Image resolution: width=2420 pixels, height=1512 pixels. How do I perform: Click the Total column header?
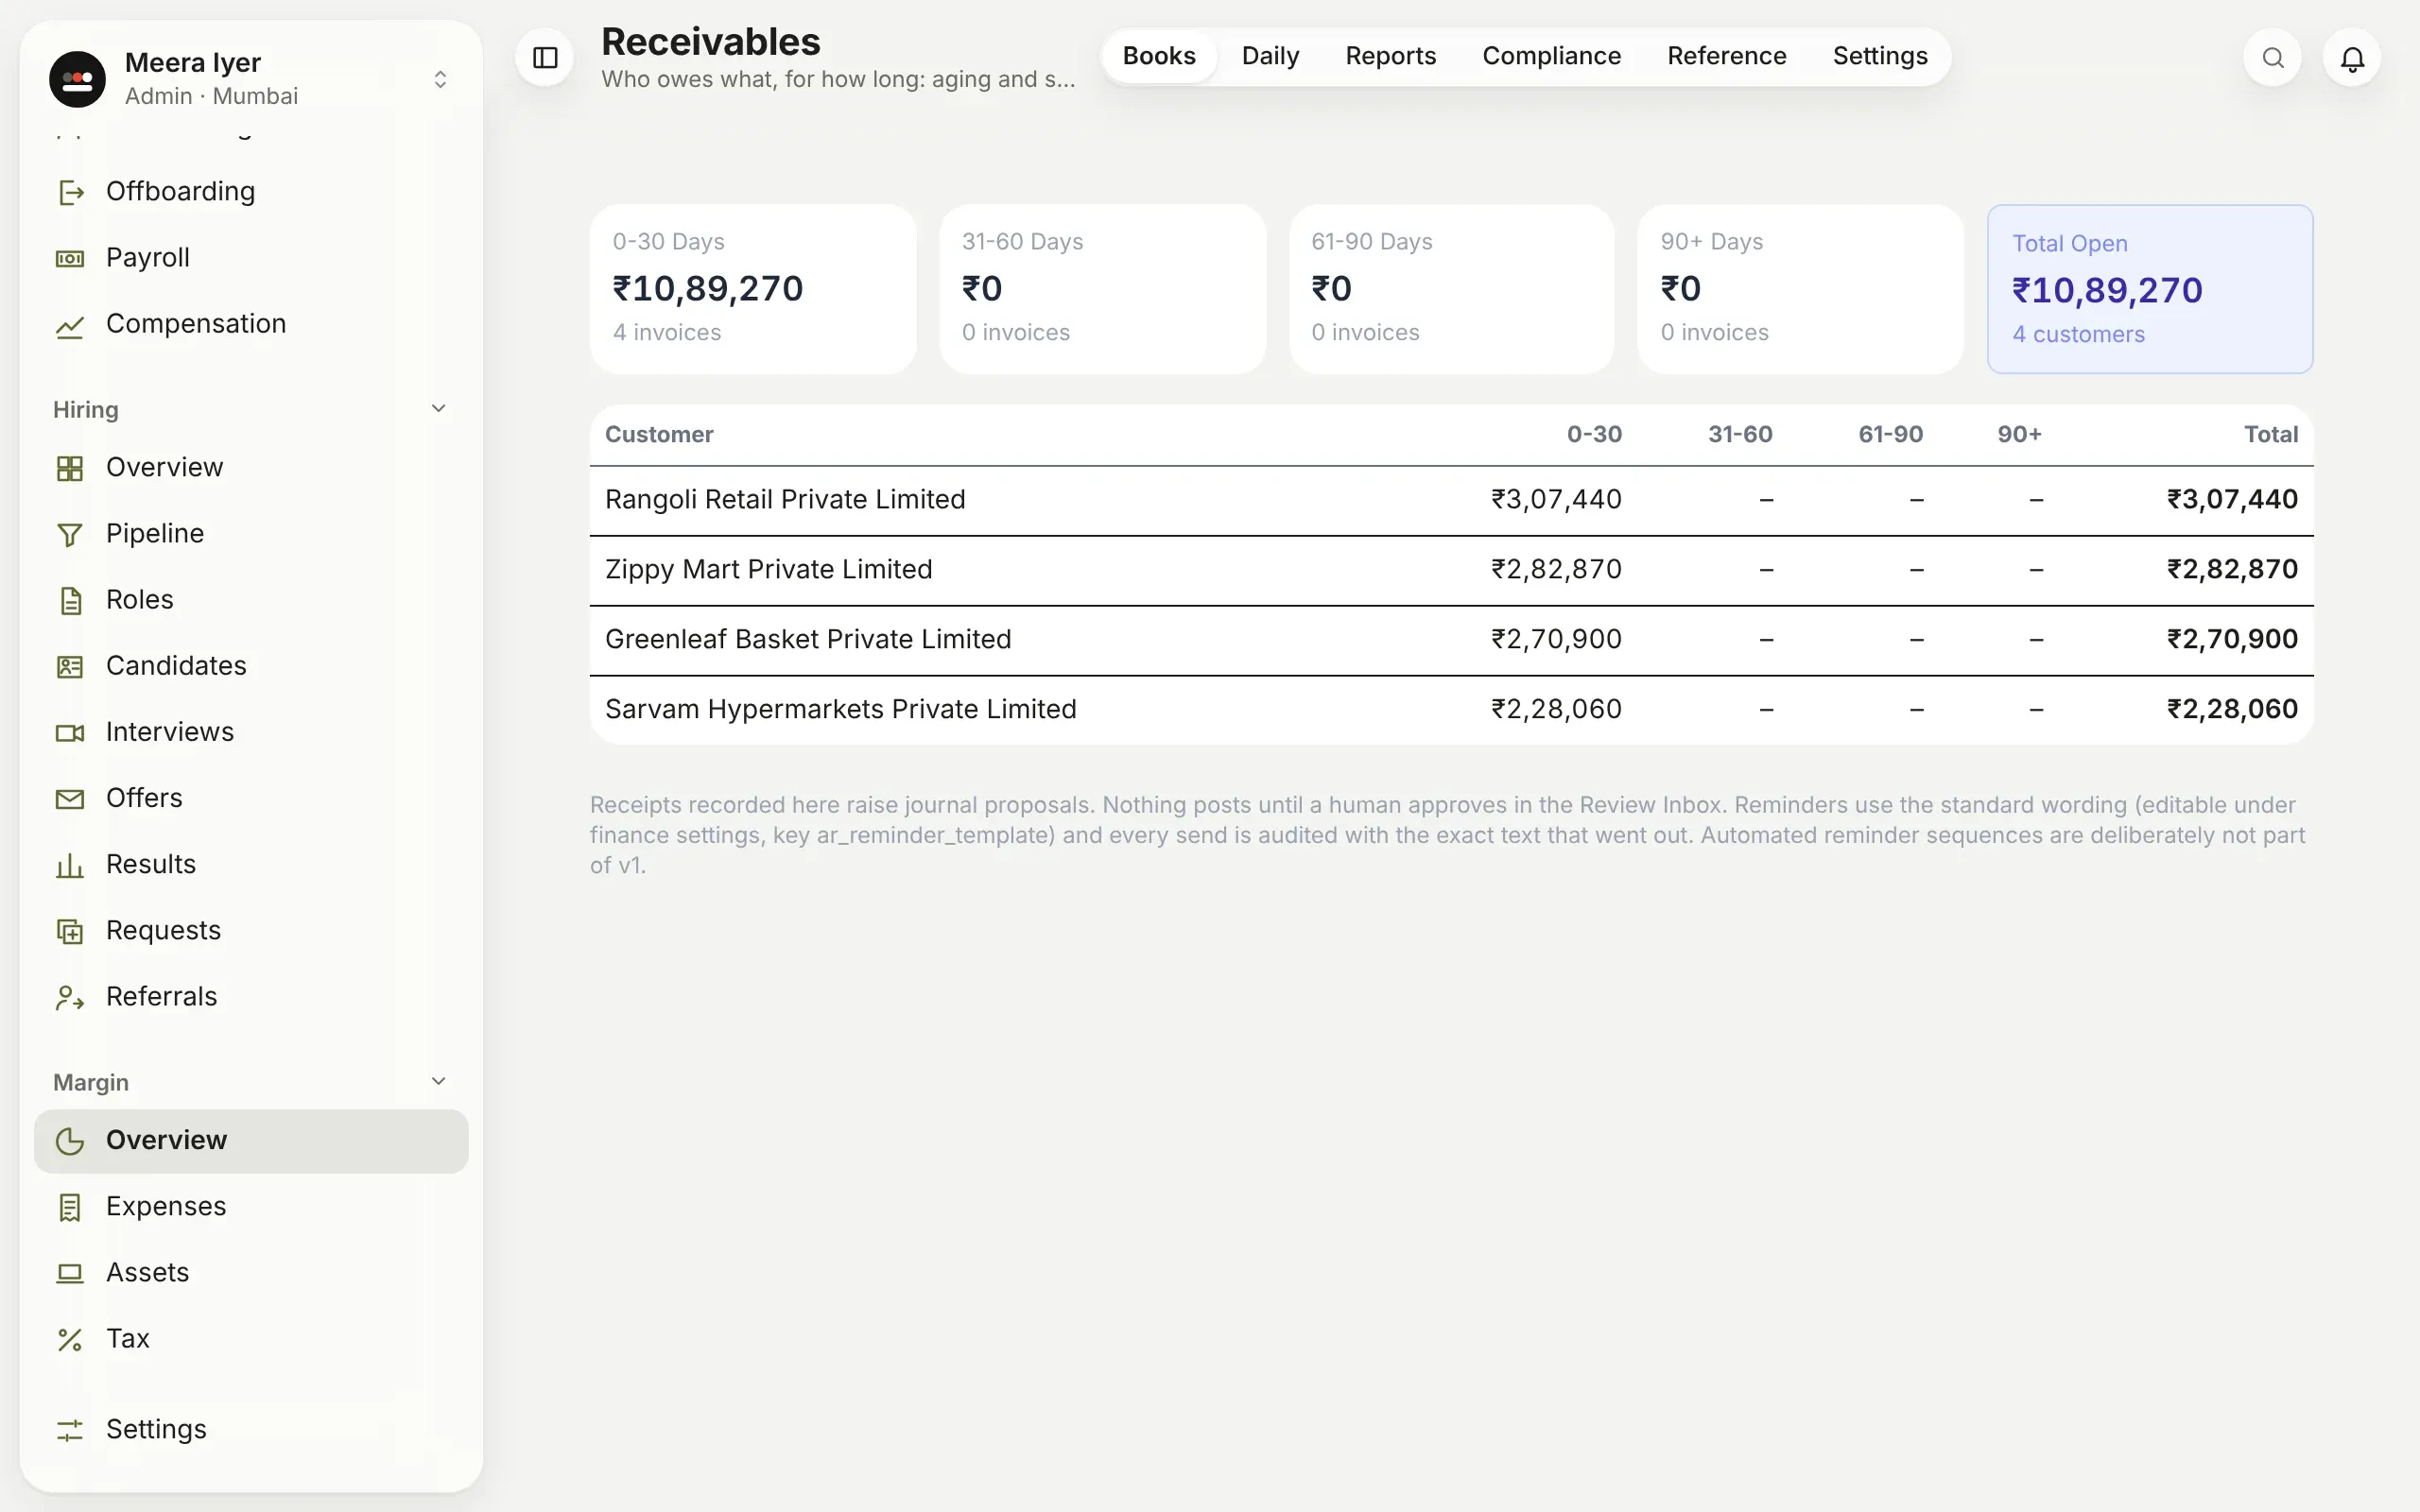tap(2270, 435)
